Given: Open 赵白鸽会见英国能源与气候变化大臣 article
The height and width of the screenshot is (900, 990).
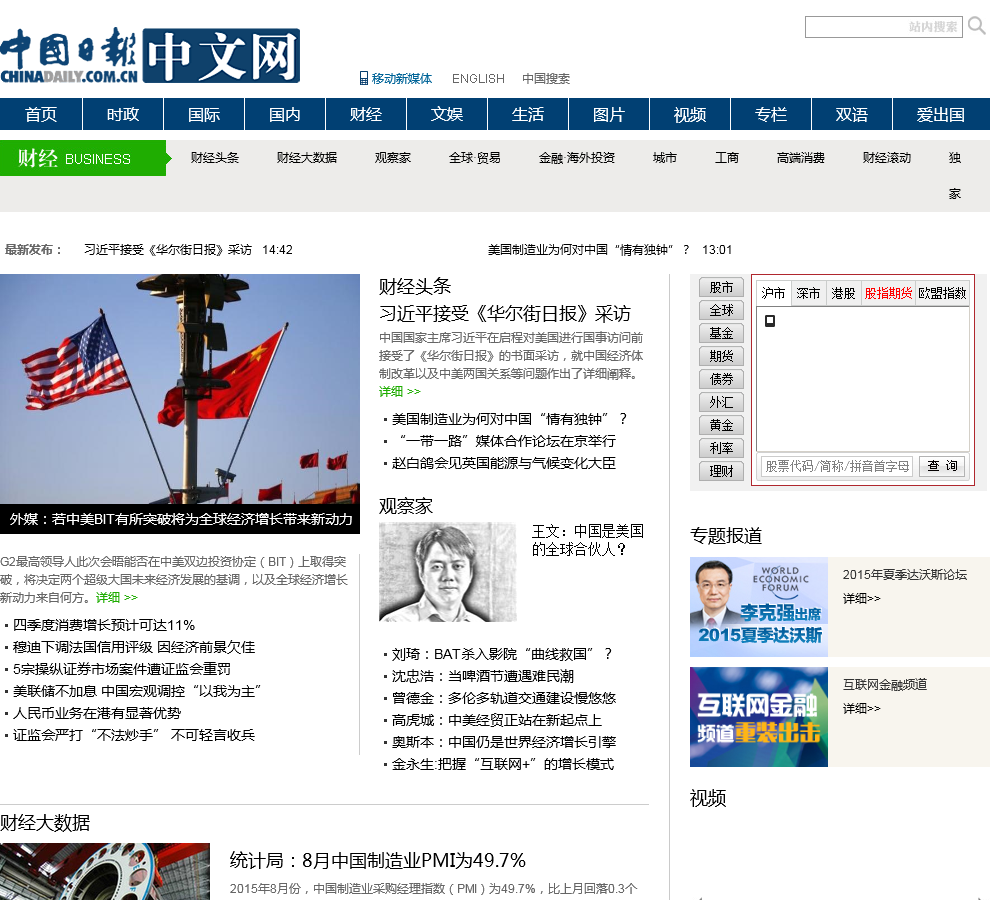Looking at the screenshot, I should pos(503,463).
